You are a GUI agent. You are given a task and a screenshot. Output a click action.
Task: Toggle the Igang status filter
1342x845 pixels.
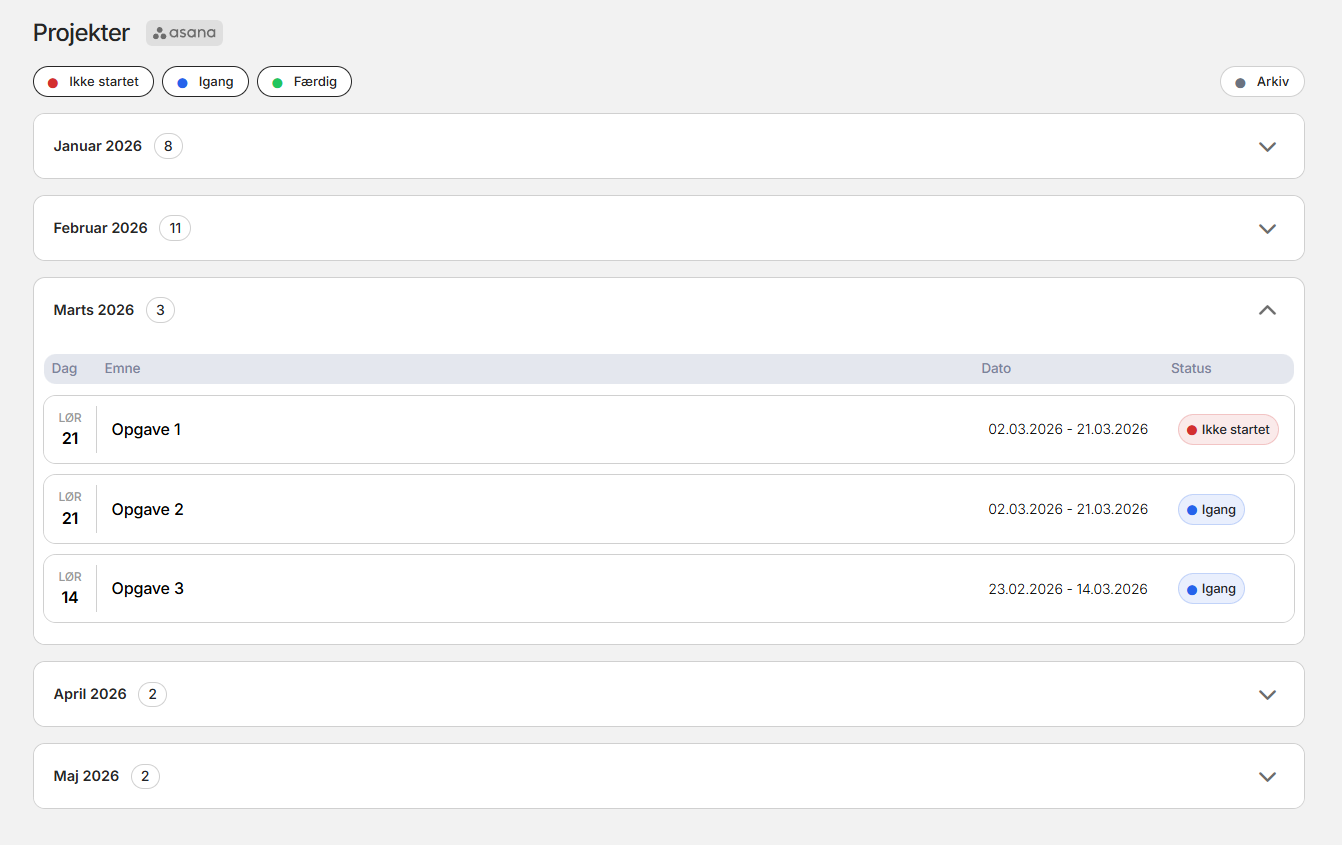click(x=205, y=82)
